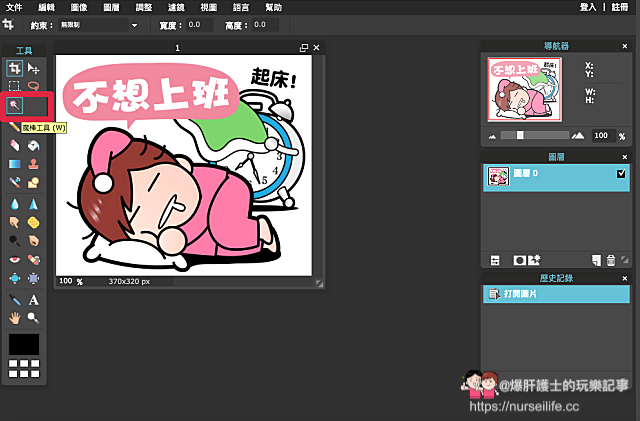
Task: Click the navigator zoom-out mountain icon
Action: point(492,136)
